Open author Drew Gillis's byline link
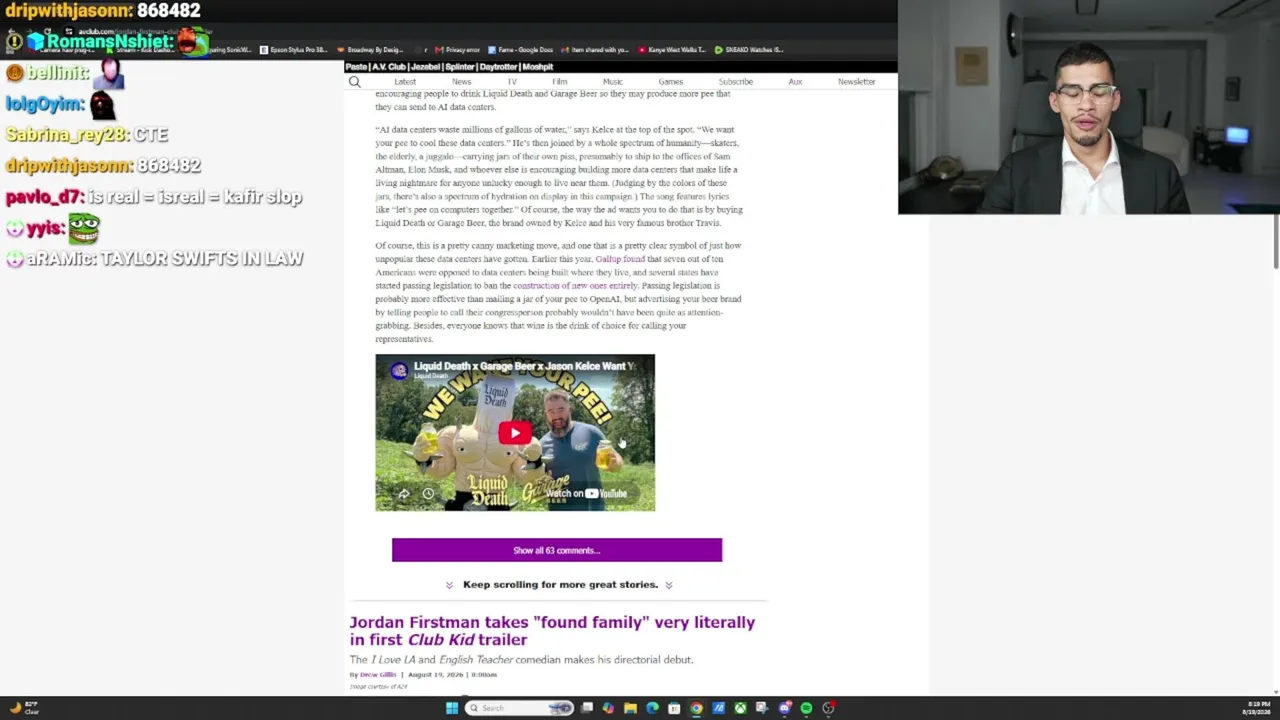This screenshot has width=1280, height=720. pyautogui.click(x=378, y=675)
